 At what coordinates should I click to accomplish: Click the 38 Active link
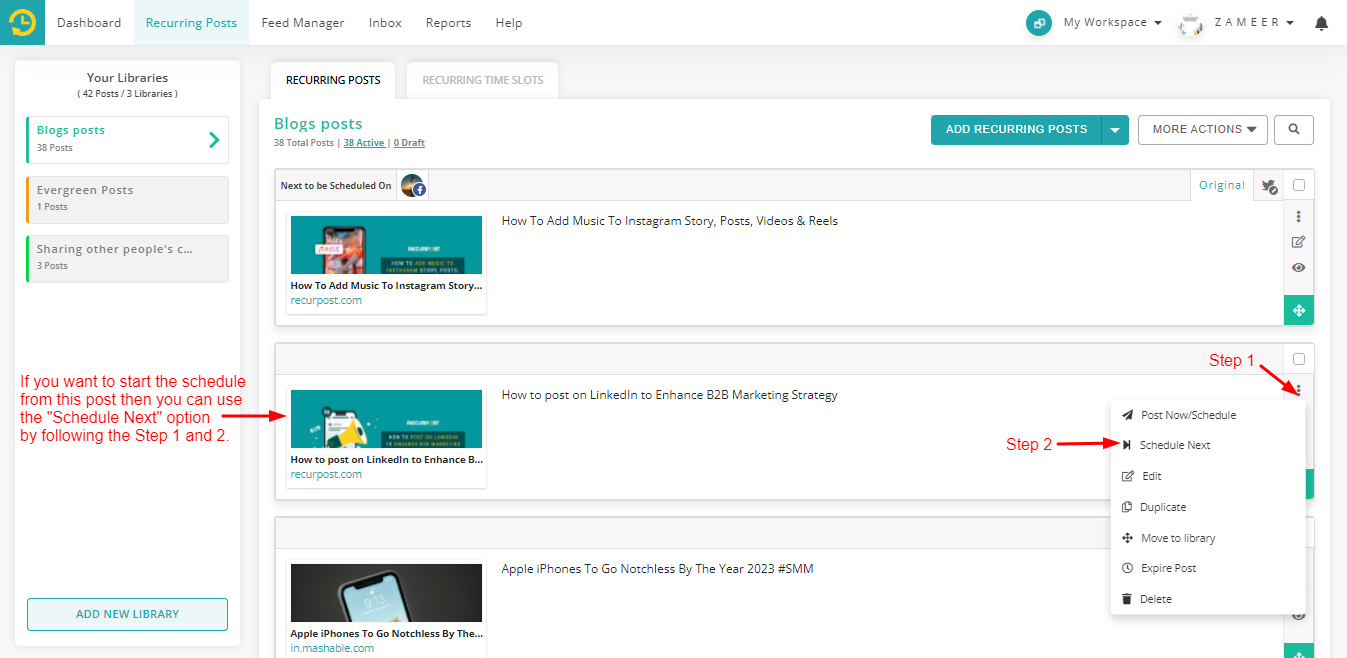coord(364,143)
